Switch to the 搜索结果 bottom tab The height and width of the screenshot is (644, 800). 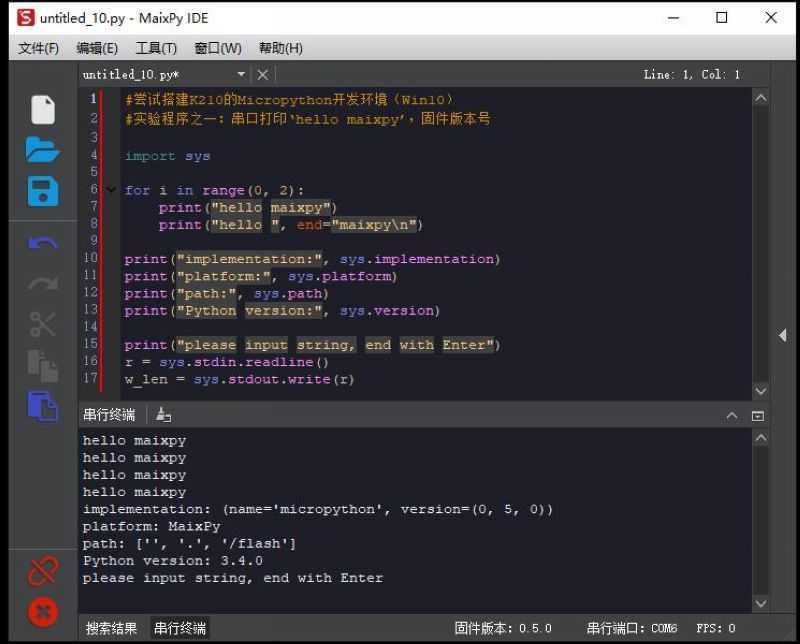[111, 628]
